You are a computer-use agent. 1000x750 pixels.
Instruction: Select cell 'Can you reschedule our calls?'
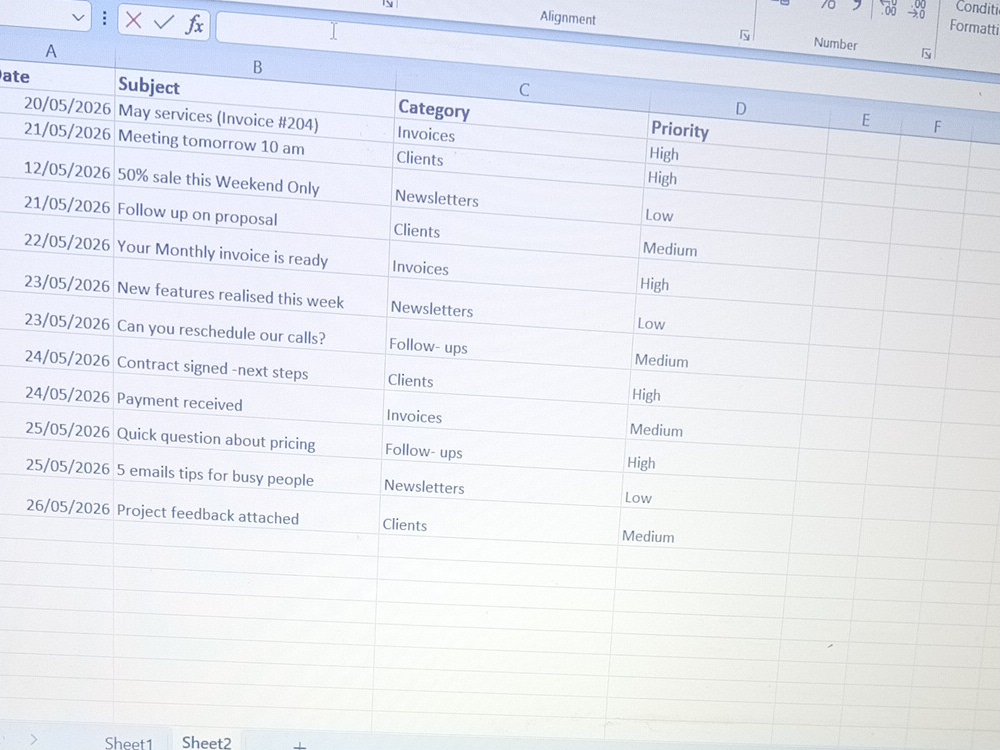(250, 332)
